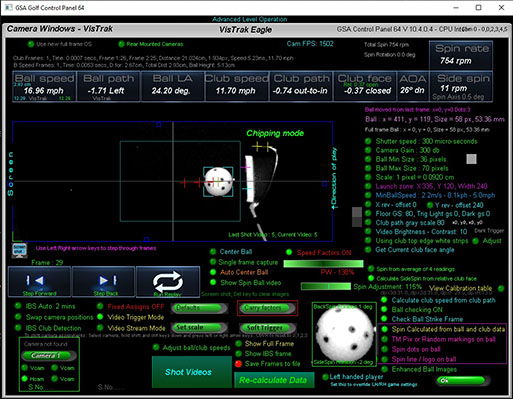Viewport: 513px width, 399px height.
Task: Adjust the Speed Factors green slider
Action: click(323, 263)
